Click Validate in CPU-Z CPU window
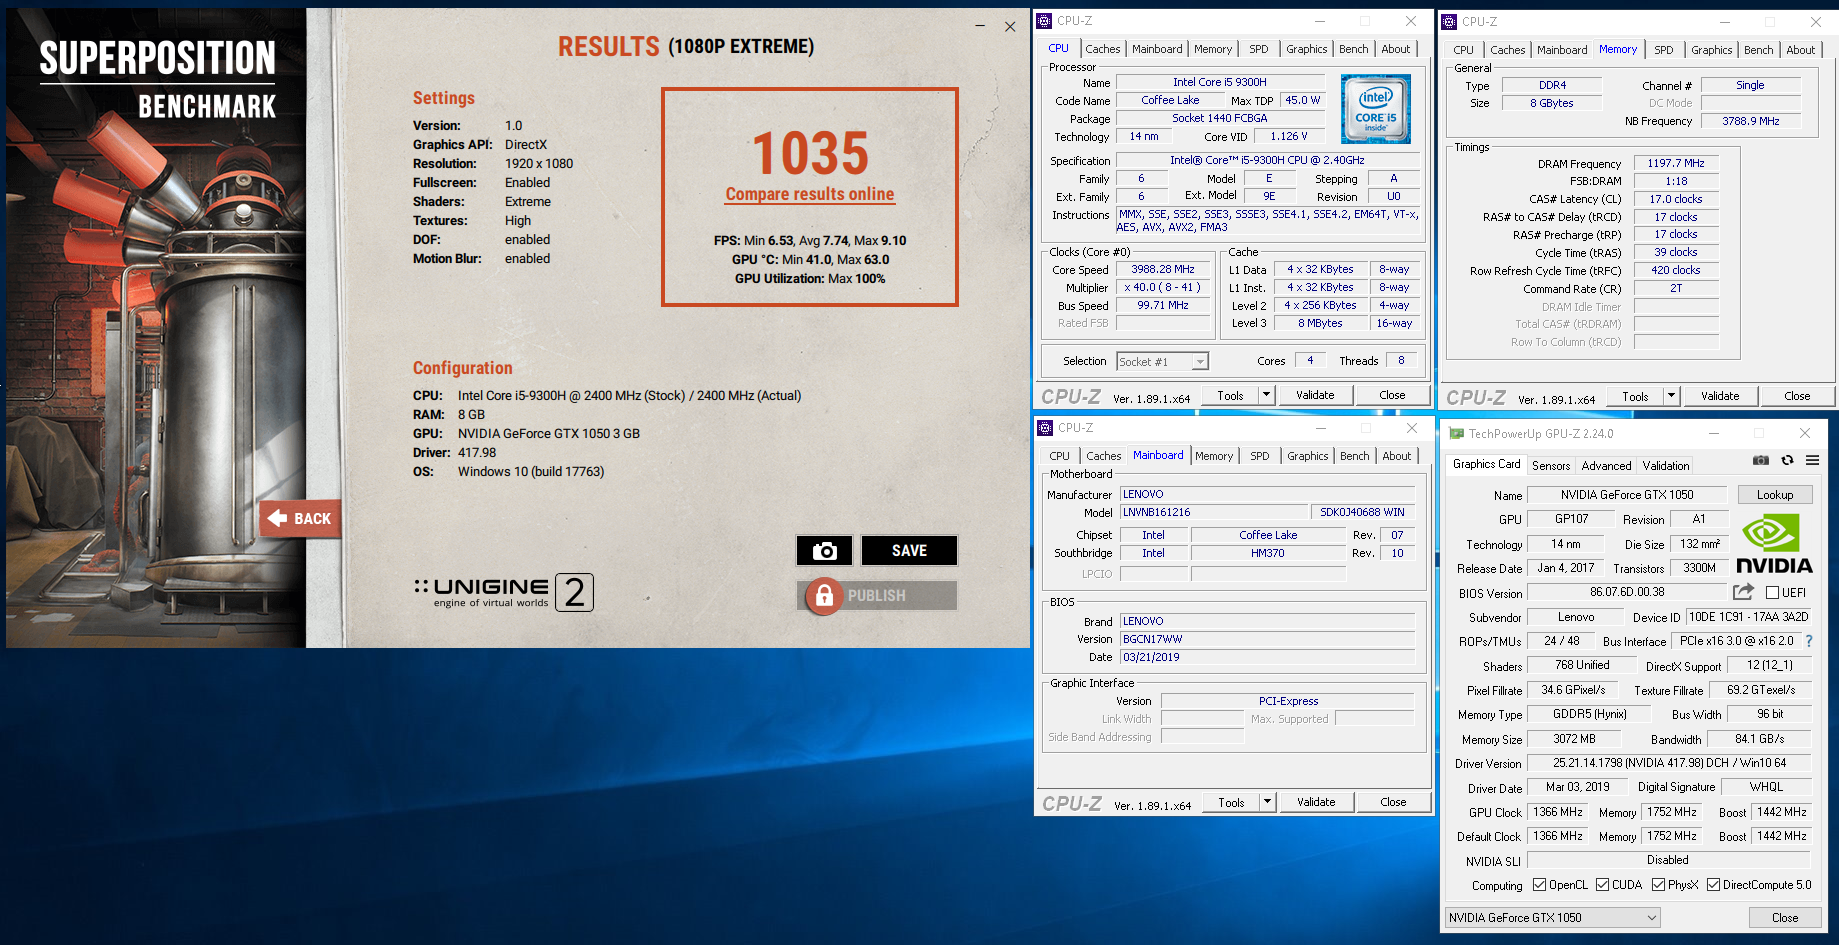This screenshot has width=1839, height=945. coord(1315,395)
